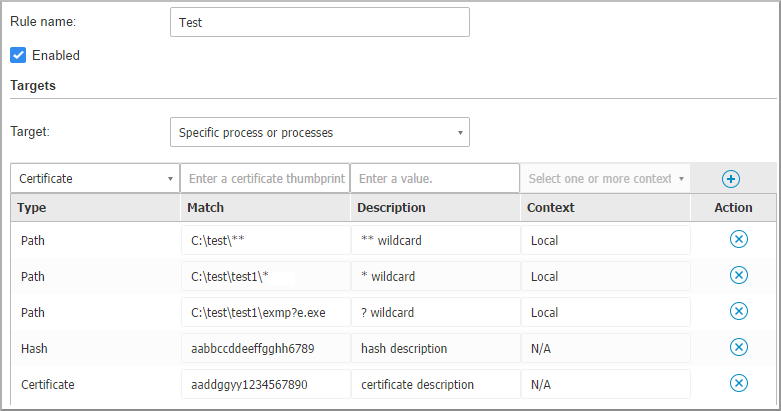The height and width of the screenshot is (411, 781).
Task: Expand the Certificate type dropdown
Action: (x=95, y=179)
